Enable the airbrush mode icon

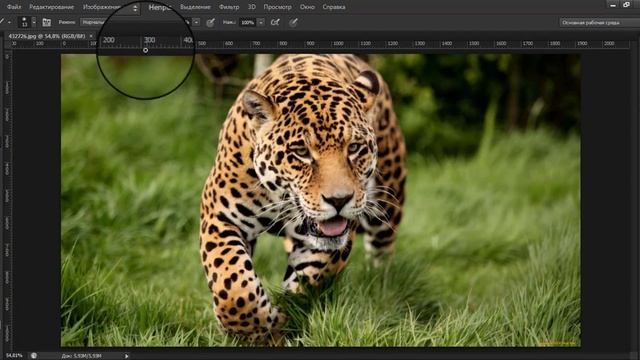[276, 22]
